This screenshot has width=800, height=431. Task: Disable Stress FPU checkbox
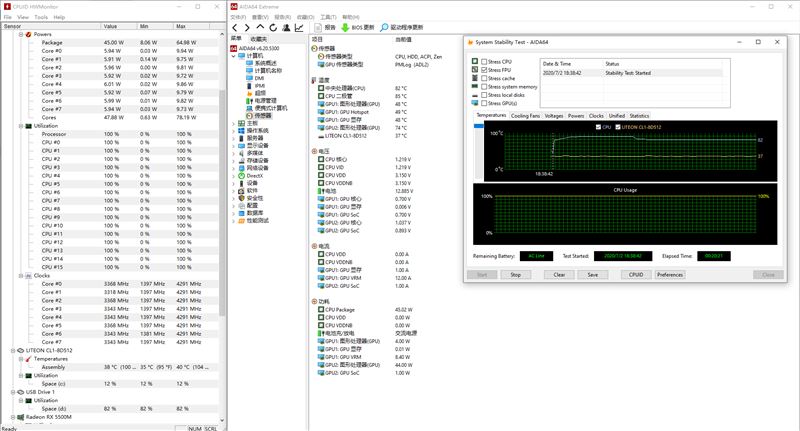pyautogui.click(x=484, y=70)
